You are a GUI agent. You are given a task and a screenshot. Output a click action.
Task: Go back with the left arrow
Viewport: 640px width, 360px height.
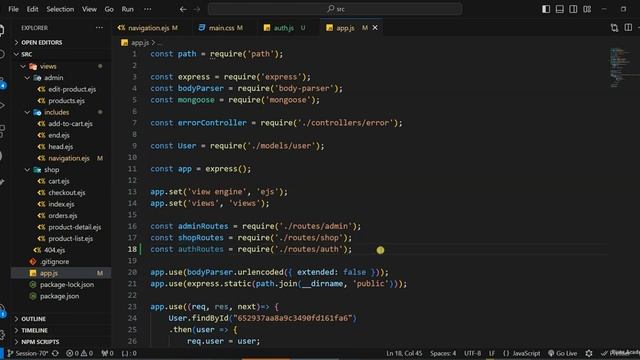click(183, 9)
